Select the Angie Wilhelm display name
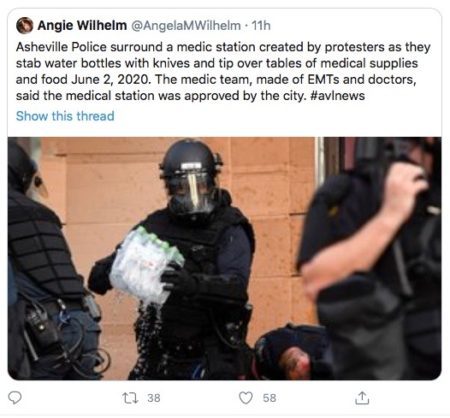The width and height of the screenshot is (450, 418). [x=82, y=25]
